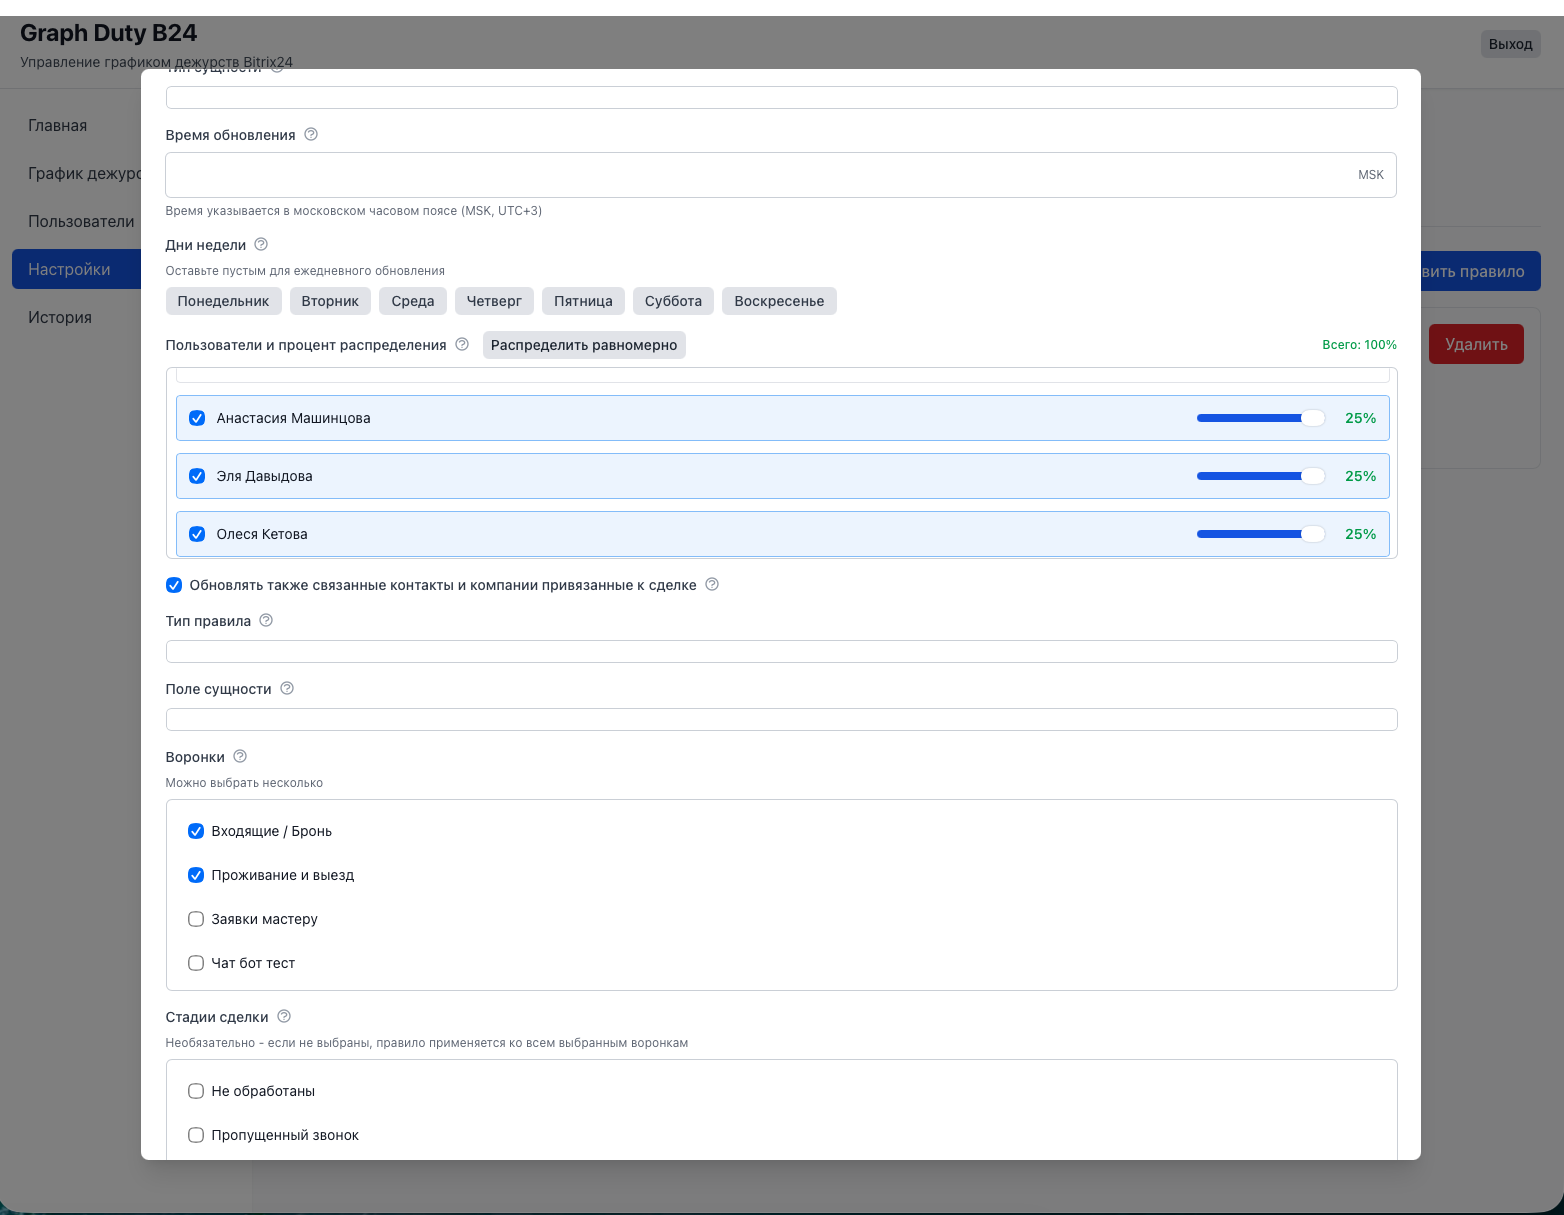Open the Поле сущности dropdown
This screenshot has width=1564, height=1215.
click(780, 720)
